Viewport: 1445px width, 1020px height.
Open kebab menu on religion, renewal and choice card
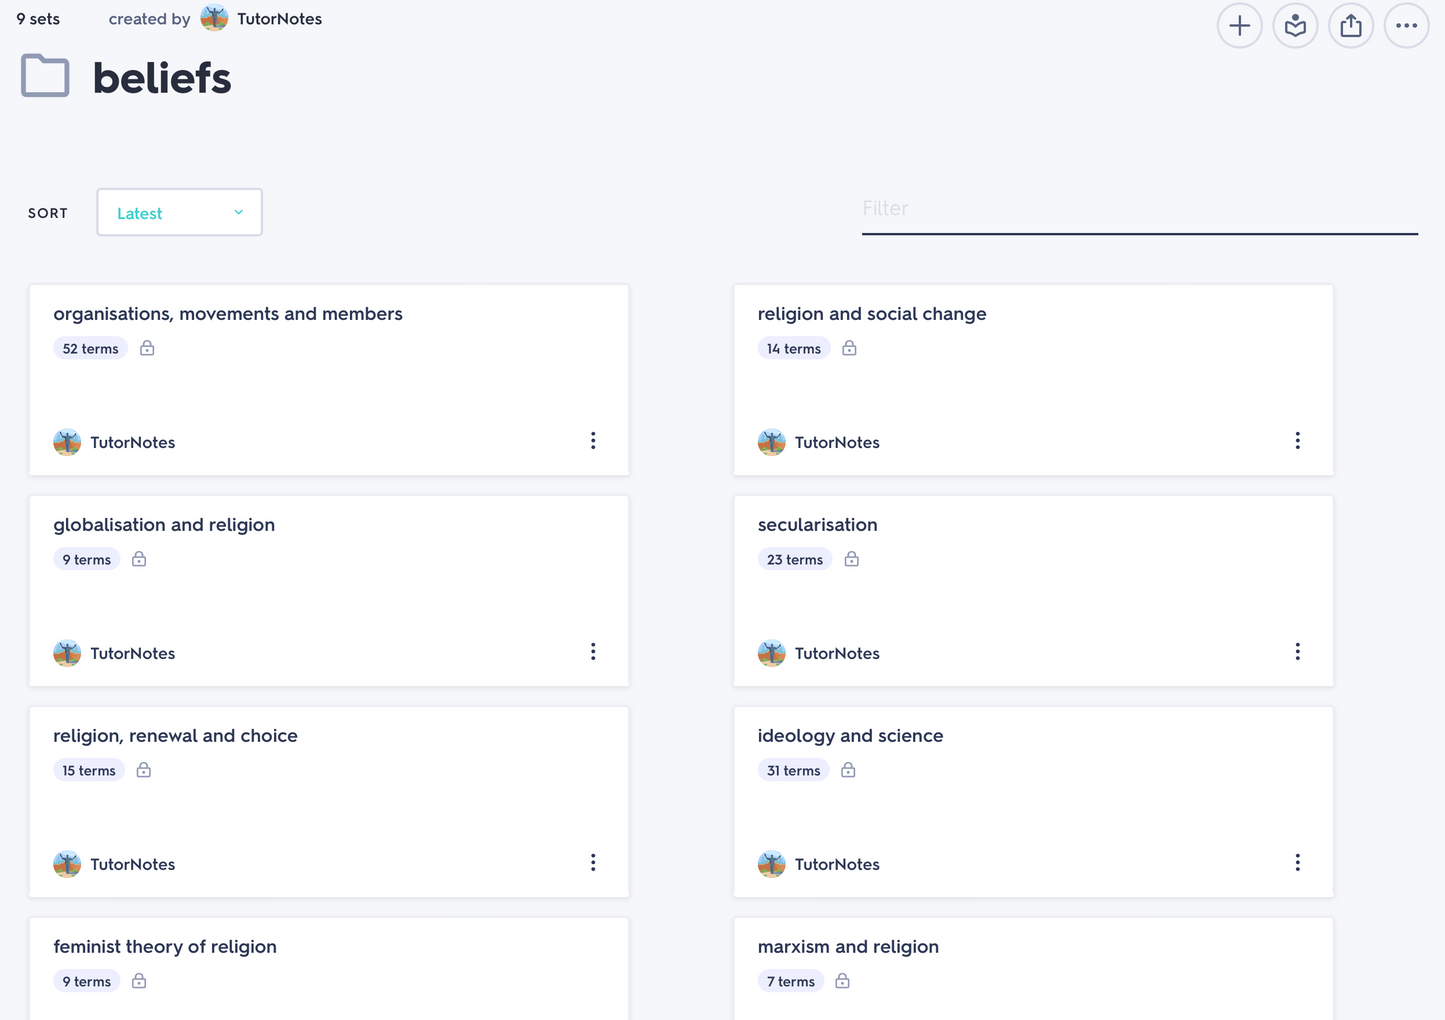click(x=593, y=863)
